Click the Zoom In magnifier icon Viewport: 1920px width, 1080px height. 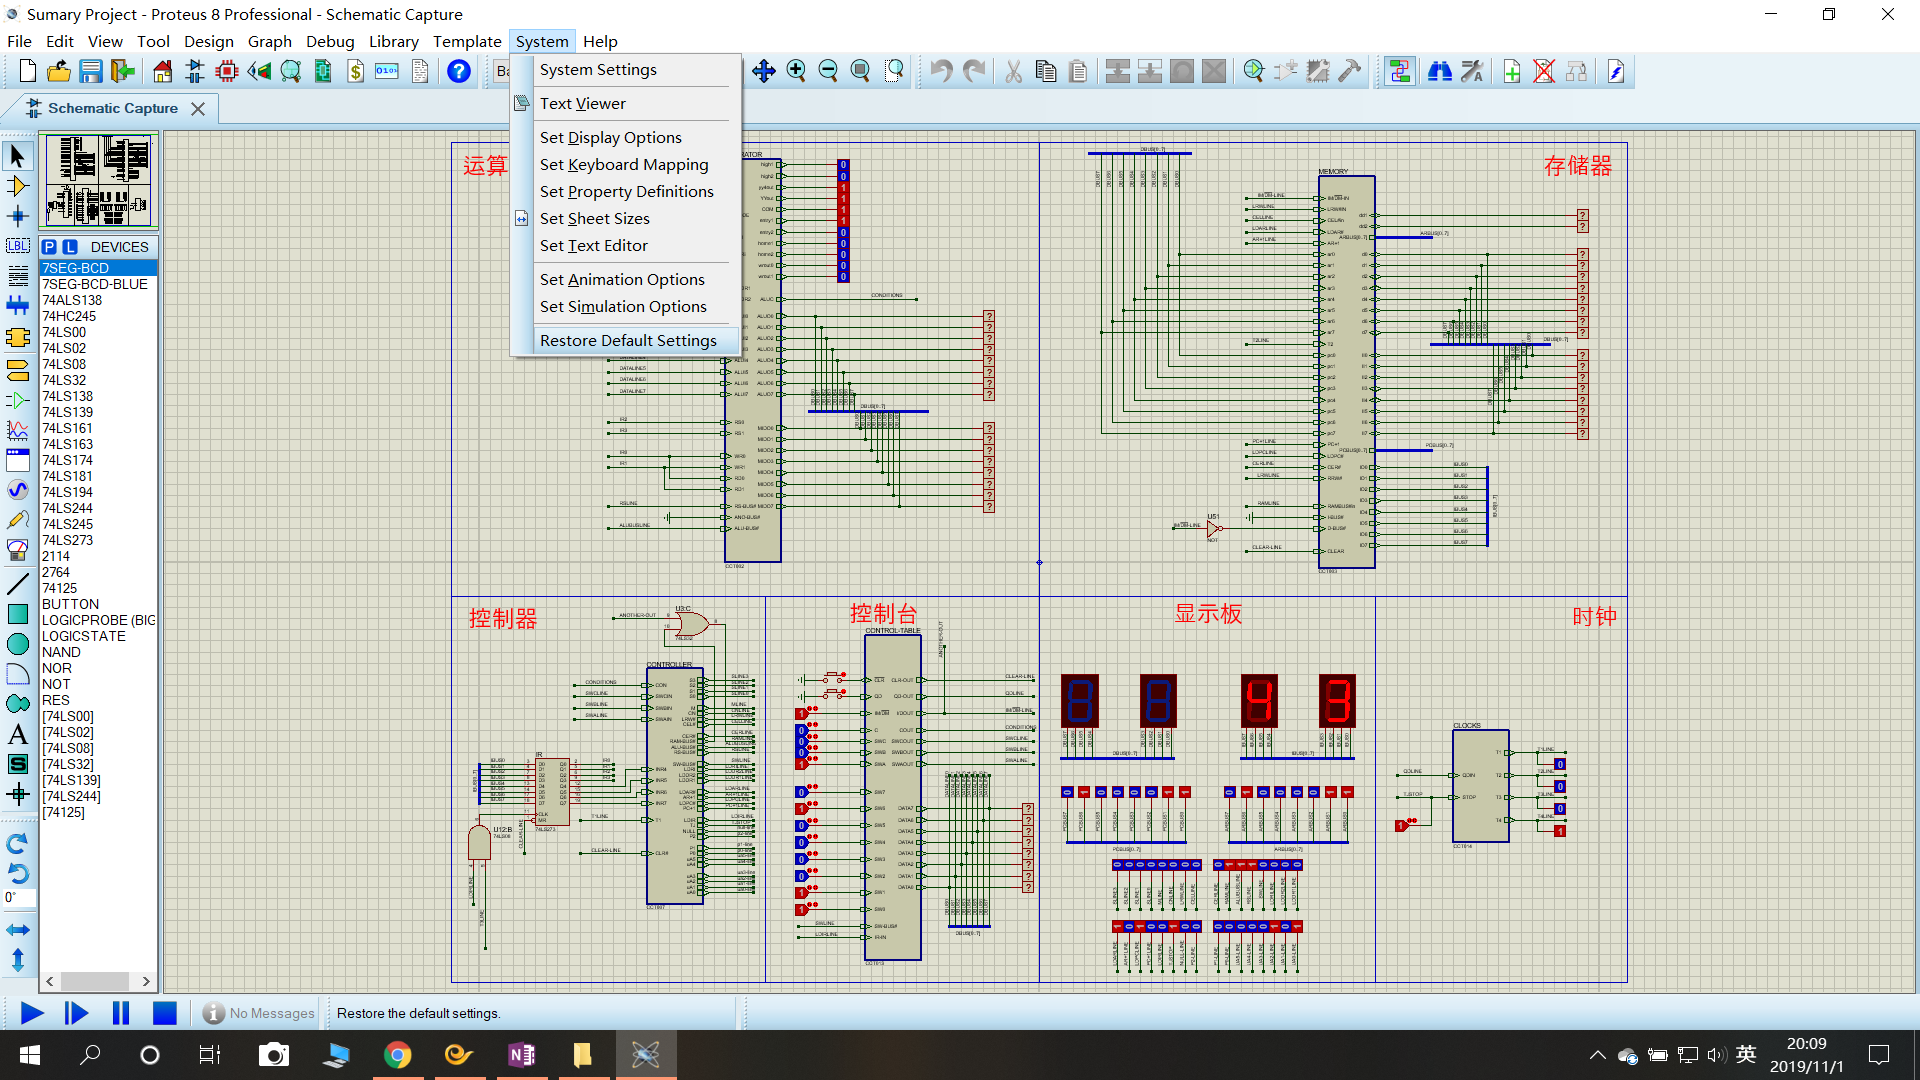coord(796,71)
